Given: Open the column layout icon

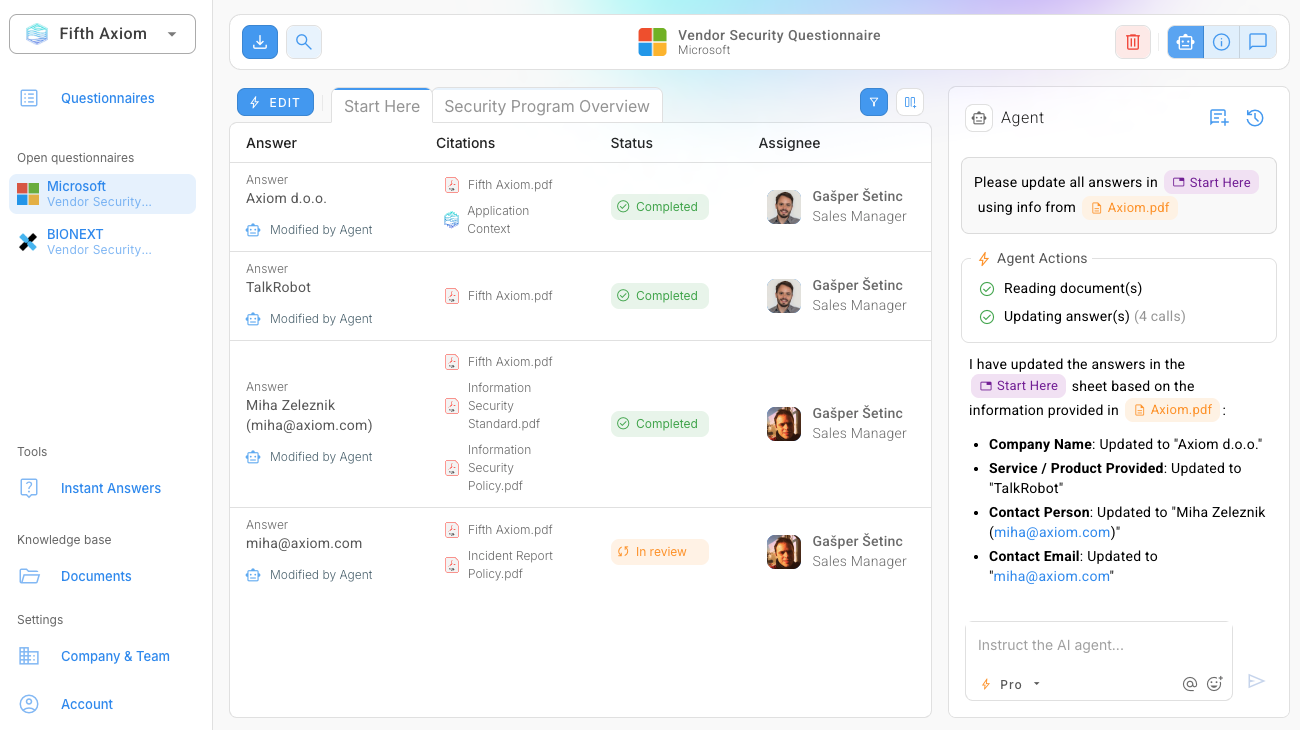Looking at the screenshot, I should click(910, 102).
